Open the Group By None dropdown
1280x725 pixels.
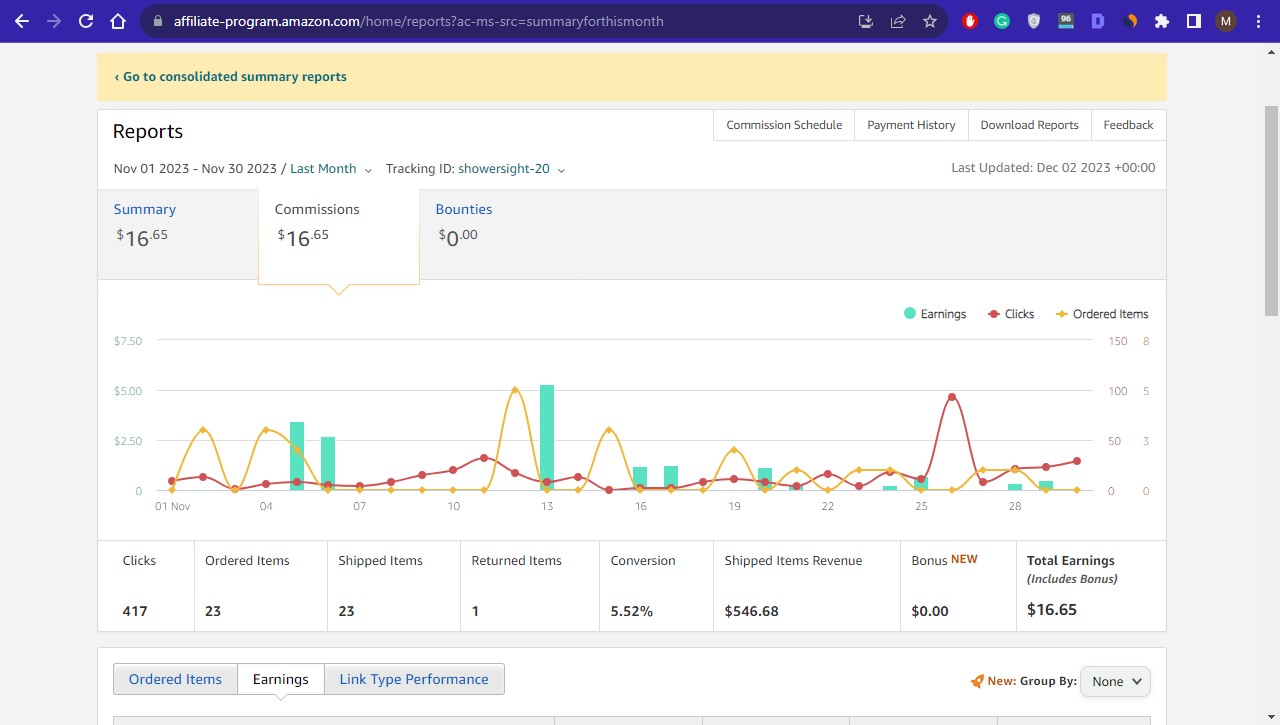(1115, 681)
